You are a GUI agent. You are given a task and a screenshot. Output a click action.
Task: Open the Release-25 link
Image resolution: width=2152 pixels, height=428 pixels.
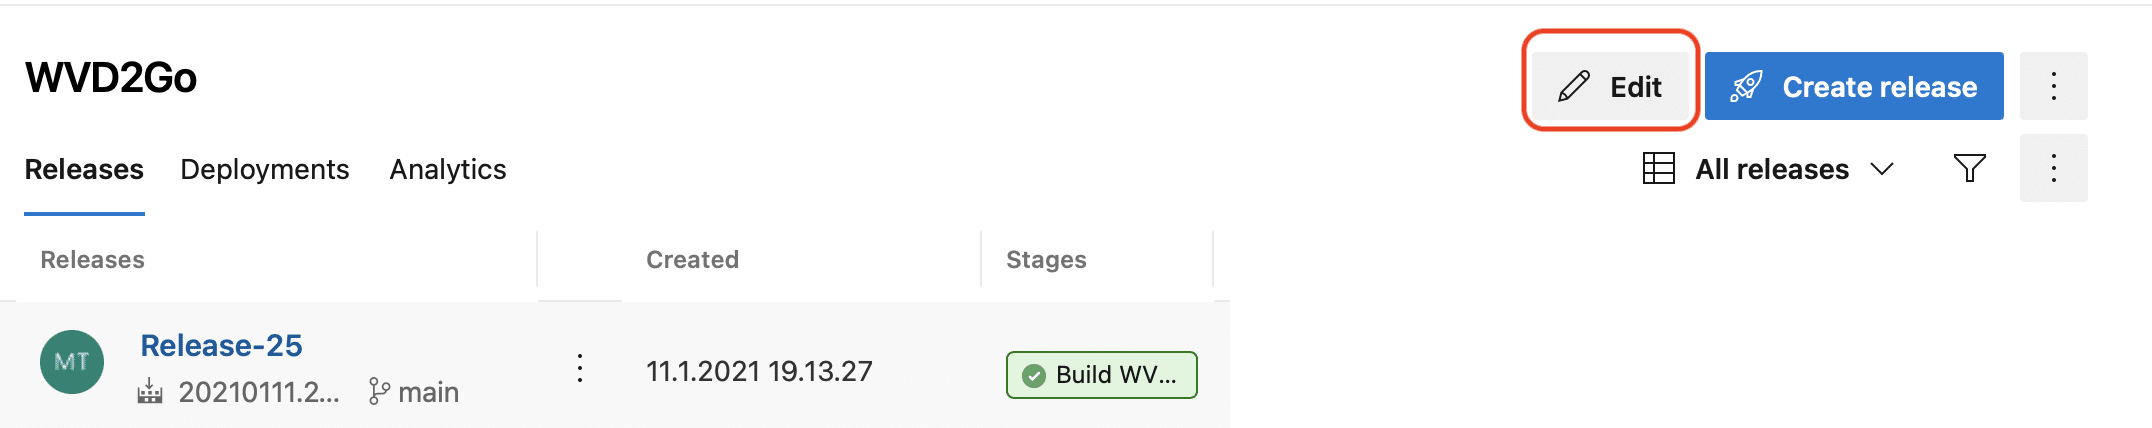(221, 345)
